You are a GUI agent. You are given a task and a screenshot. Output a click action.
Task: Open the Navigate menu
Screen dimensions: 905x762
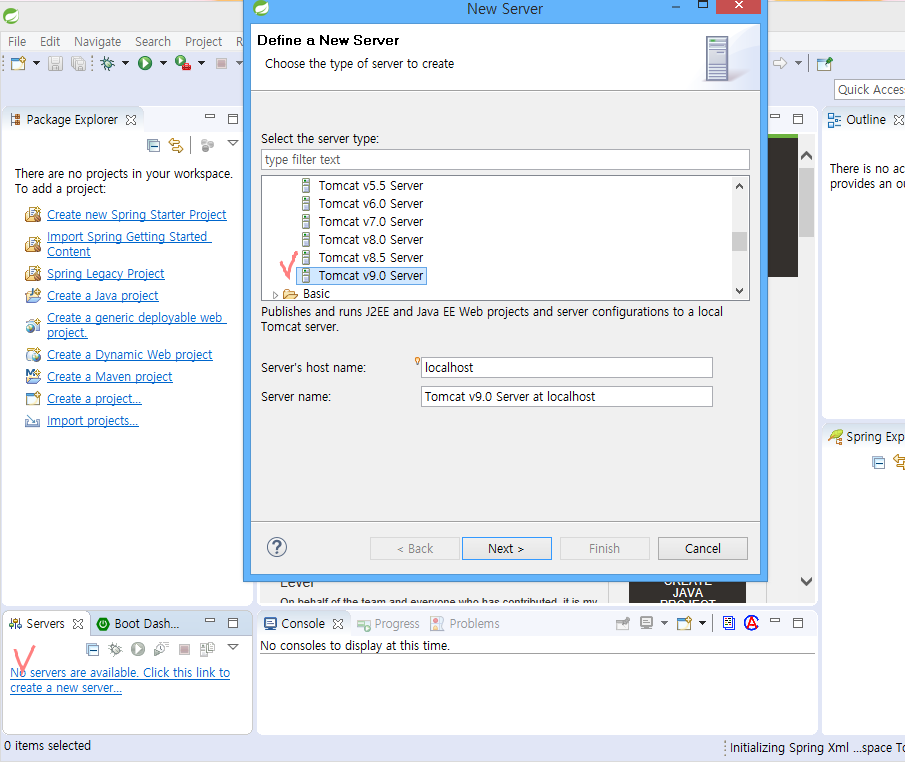click(x=98, y=42)
